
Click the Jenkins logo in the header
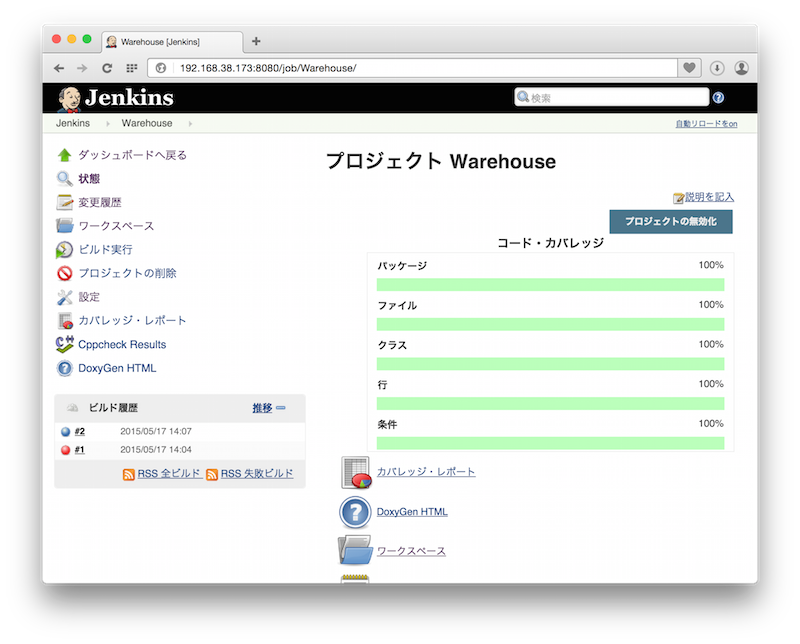115,97
